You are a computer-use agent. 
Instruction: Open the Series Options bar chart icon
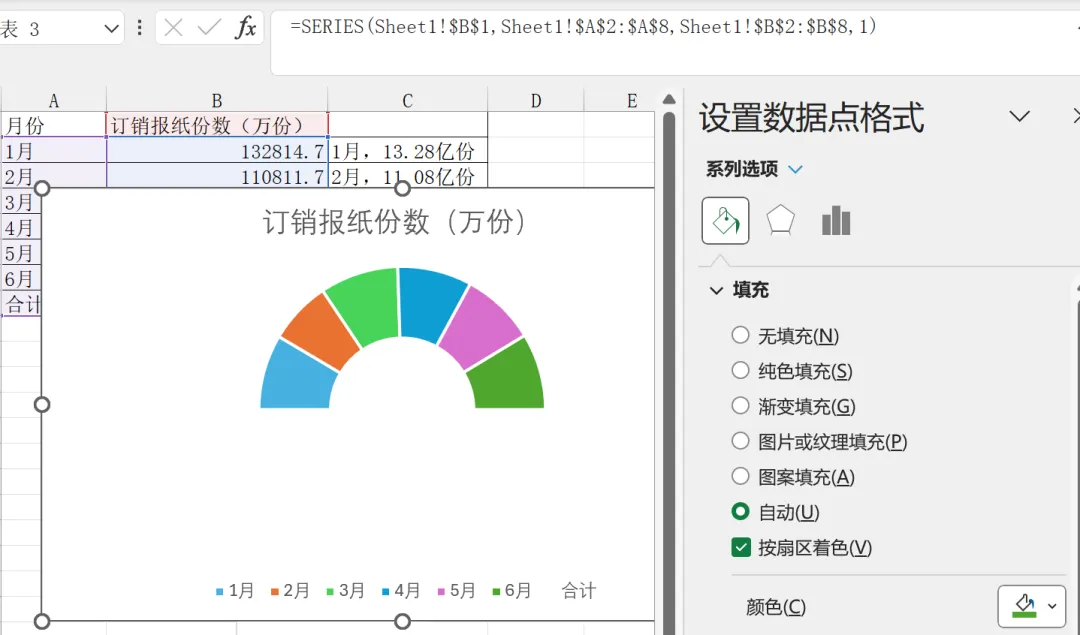836,220
